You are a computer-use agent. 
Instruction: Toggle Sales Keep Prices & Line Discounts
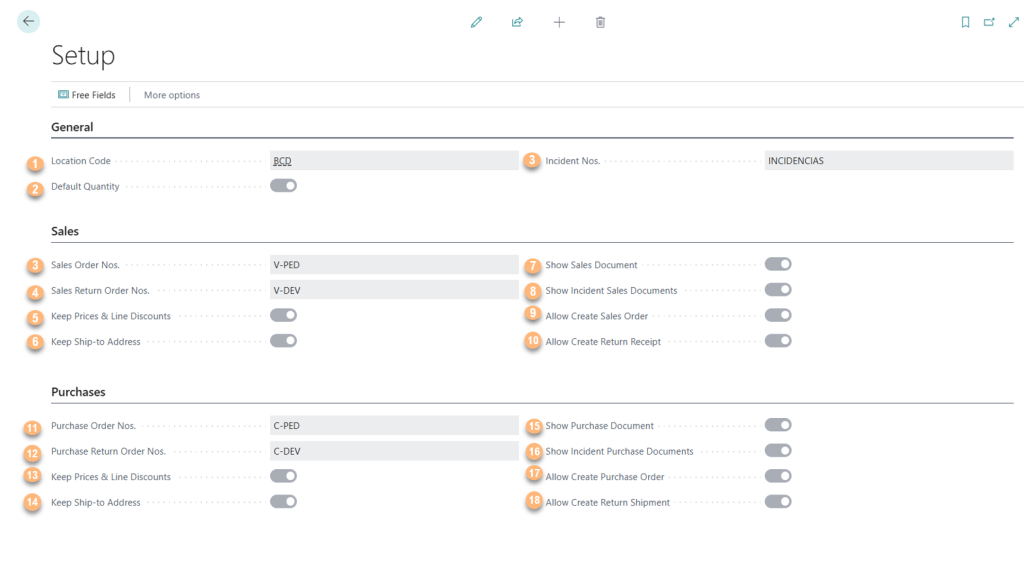283,316
